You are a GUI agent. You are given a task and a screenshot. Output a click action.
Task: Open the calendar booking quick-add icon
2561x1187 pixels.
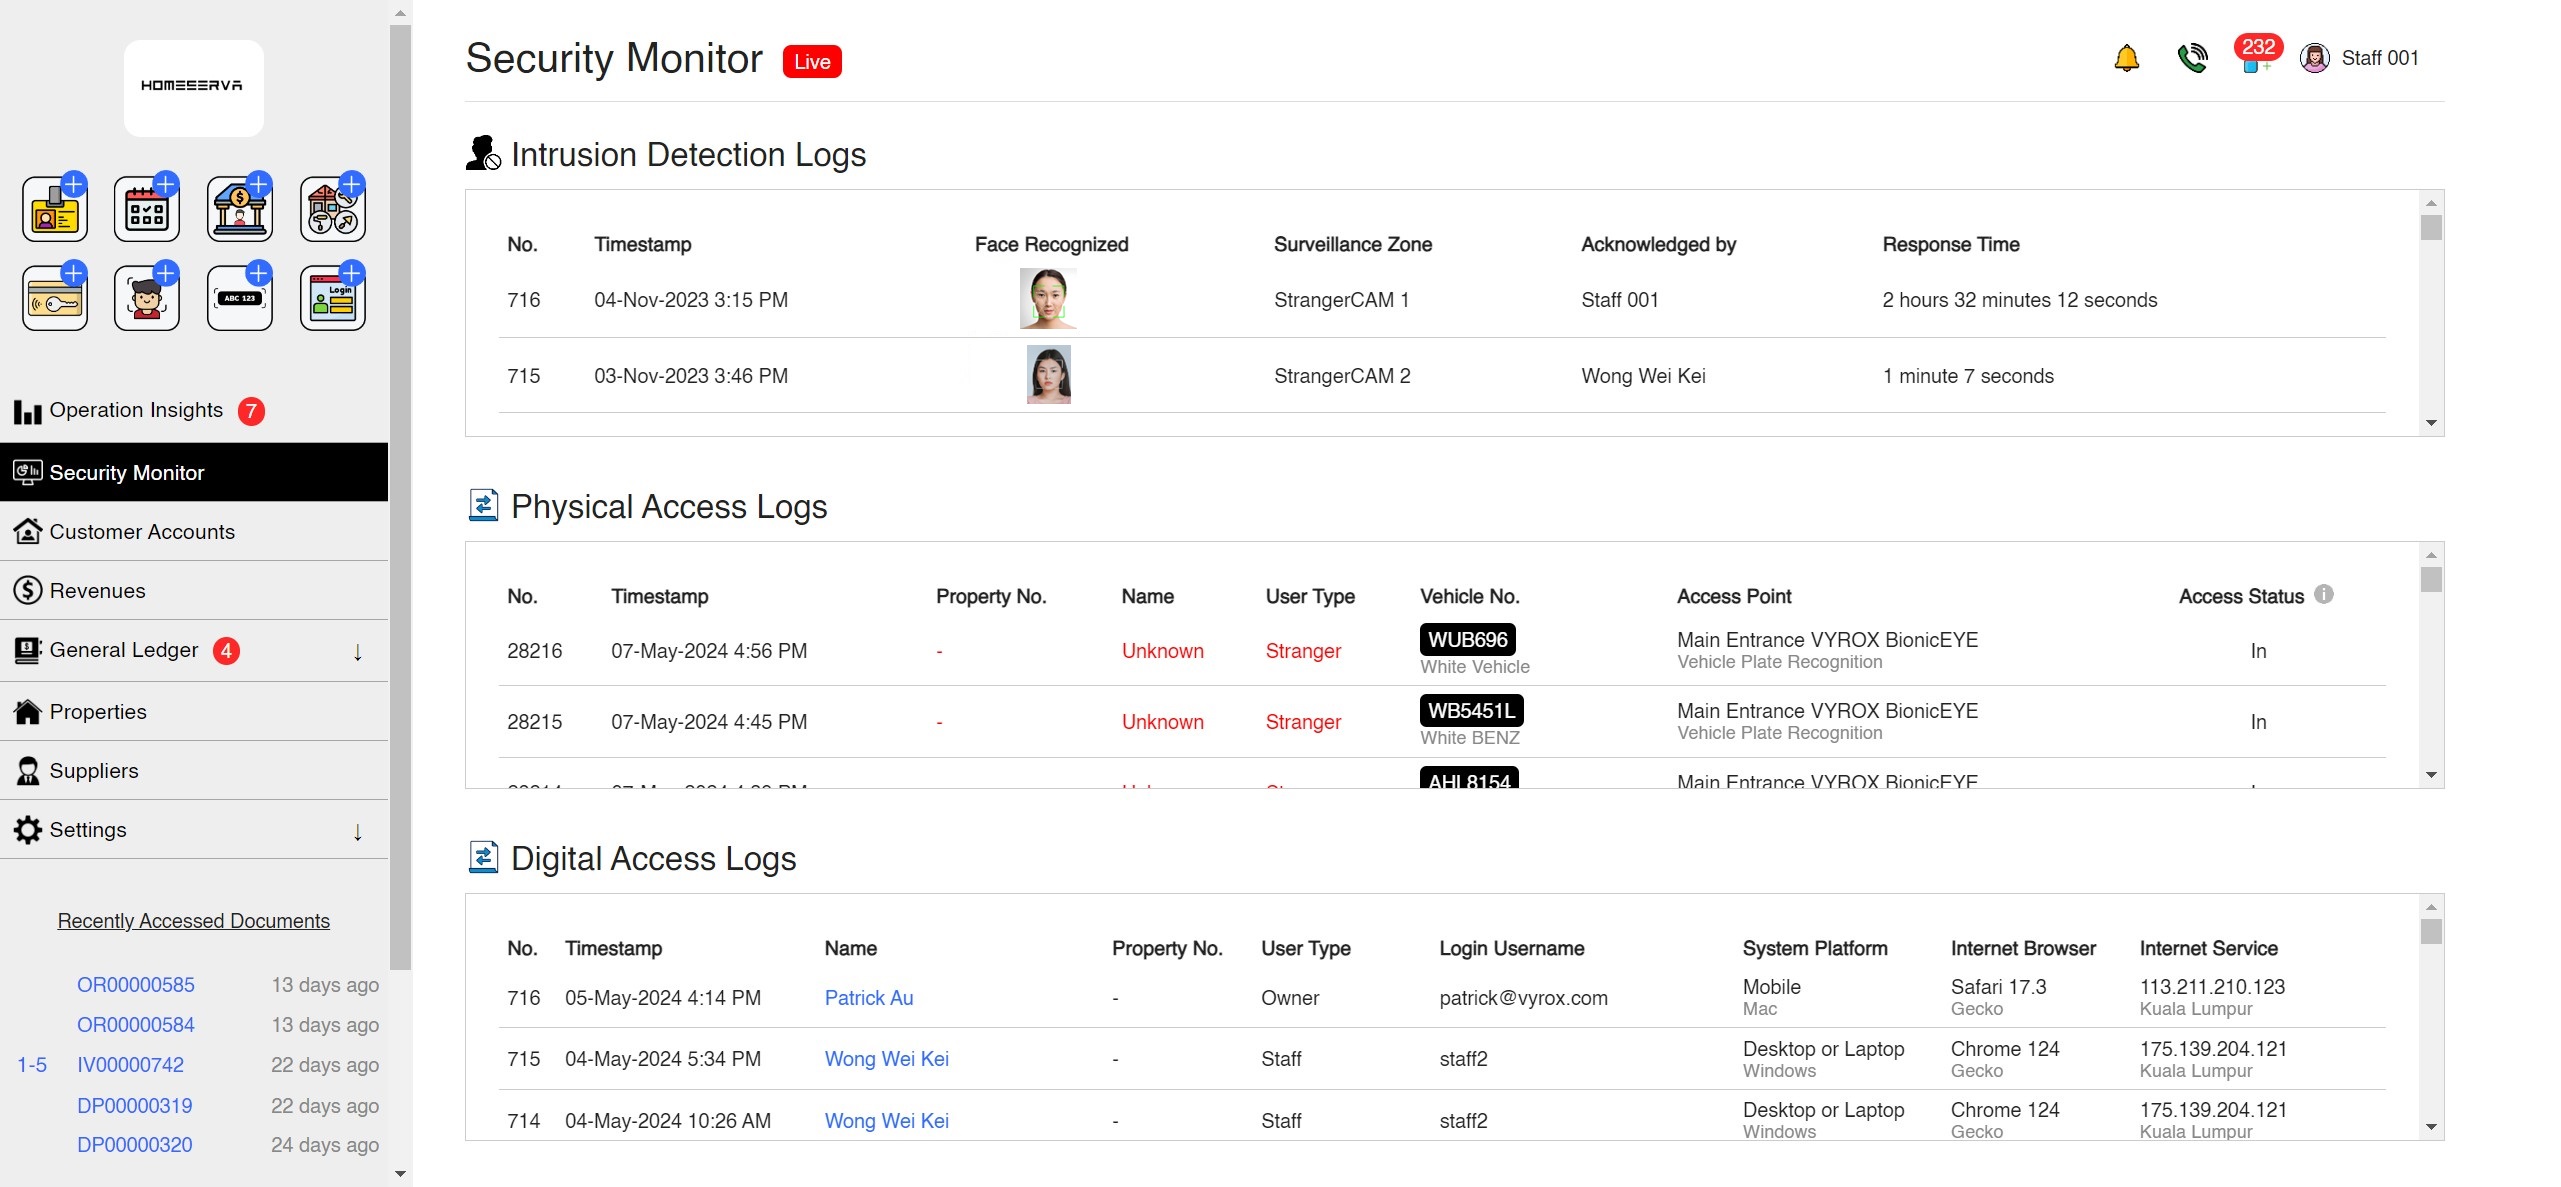[x=147, y=207]
